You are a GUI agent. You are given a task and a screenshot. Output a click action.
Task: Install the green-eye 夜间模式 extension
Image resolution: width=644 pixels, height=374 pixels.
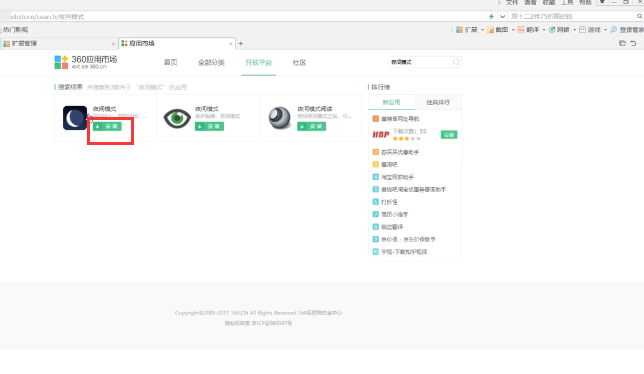[x=209, y=126]
